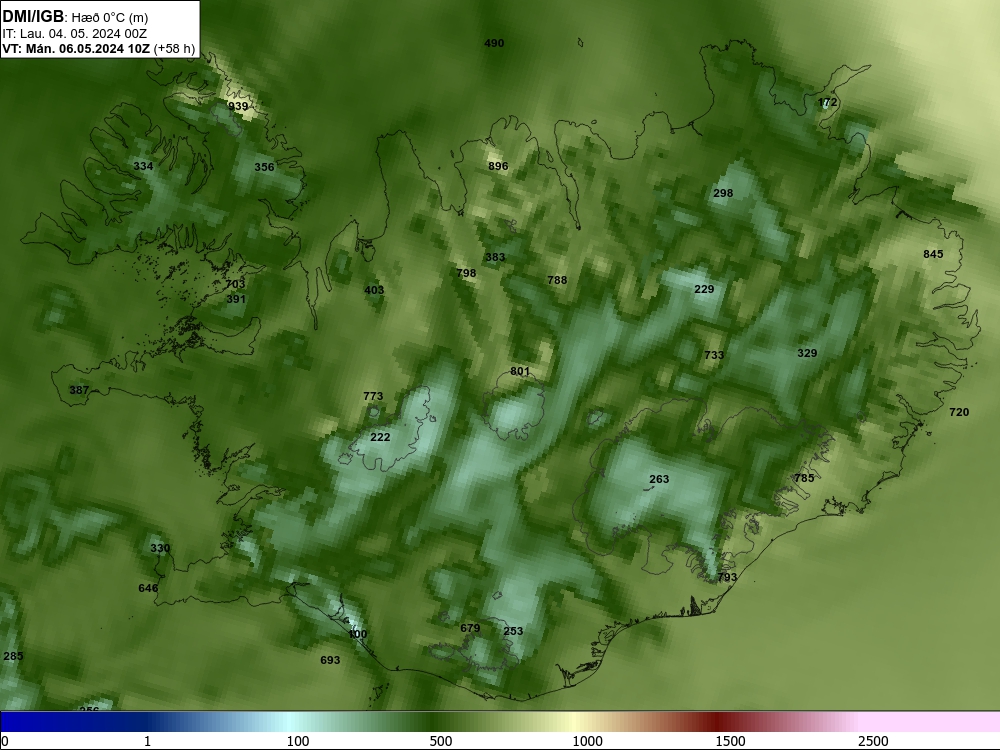
Task: Click the 1 tick on the color scale
Action: point(147,741)
